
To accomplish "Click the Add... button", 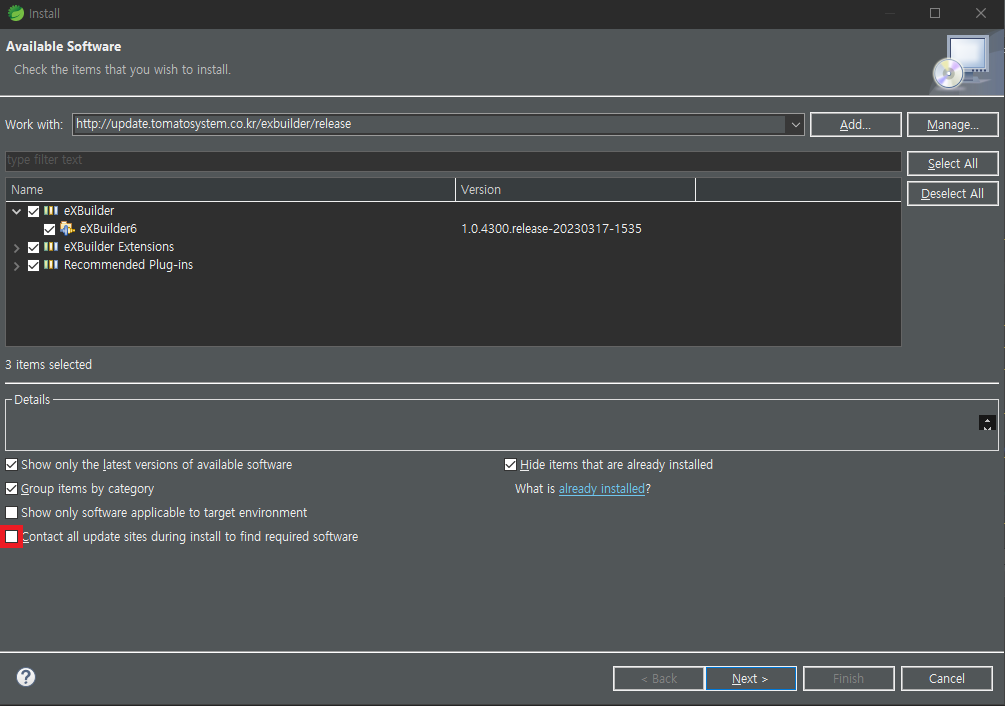I will click(856, 124).
